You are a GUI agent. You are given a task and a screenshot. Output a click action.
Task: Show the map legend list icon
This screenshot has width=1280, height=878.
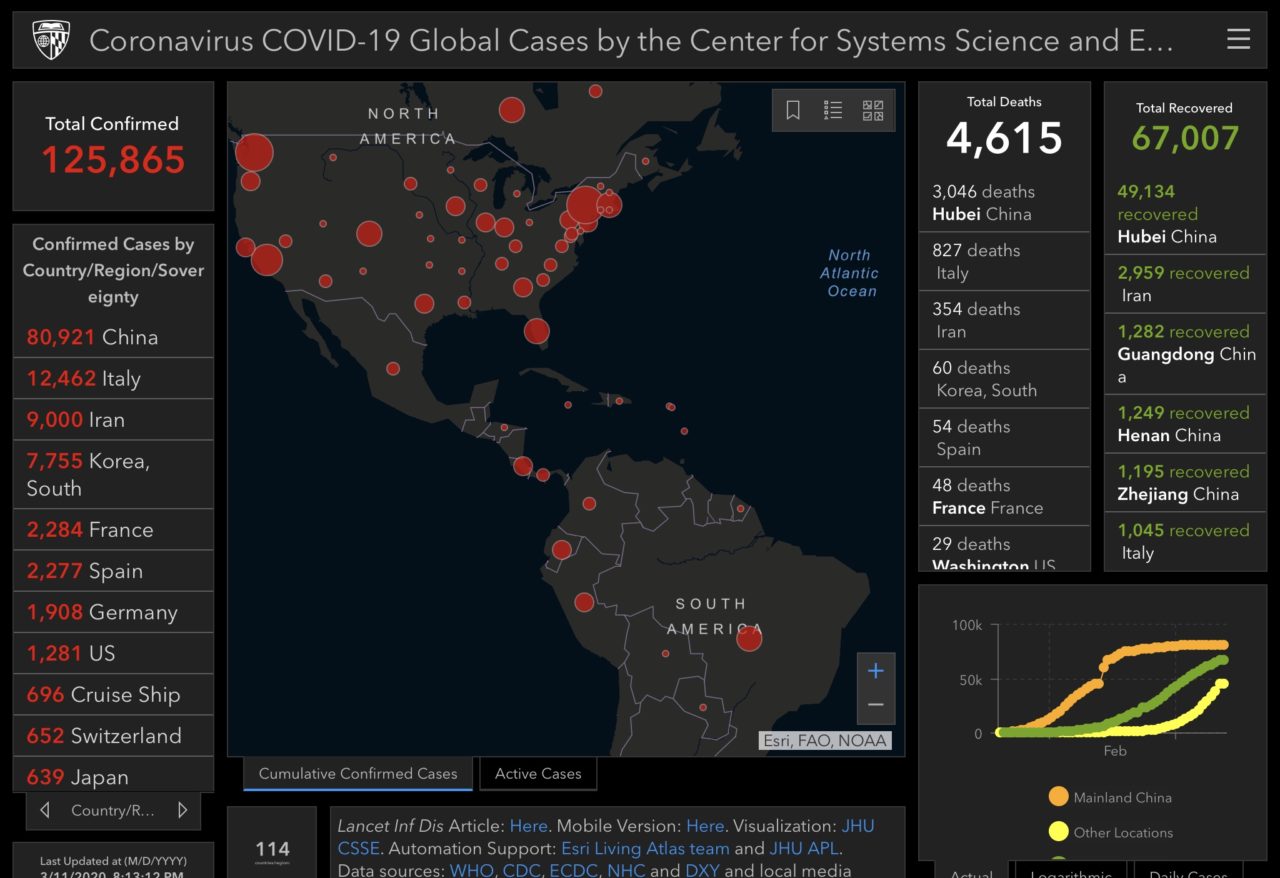click(x=833, y=110)
